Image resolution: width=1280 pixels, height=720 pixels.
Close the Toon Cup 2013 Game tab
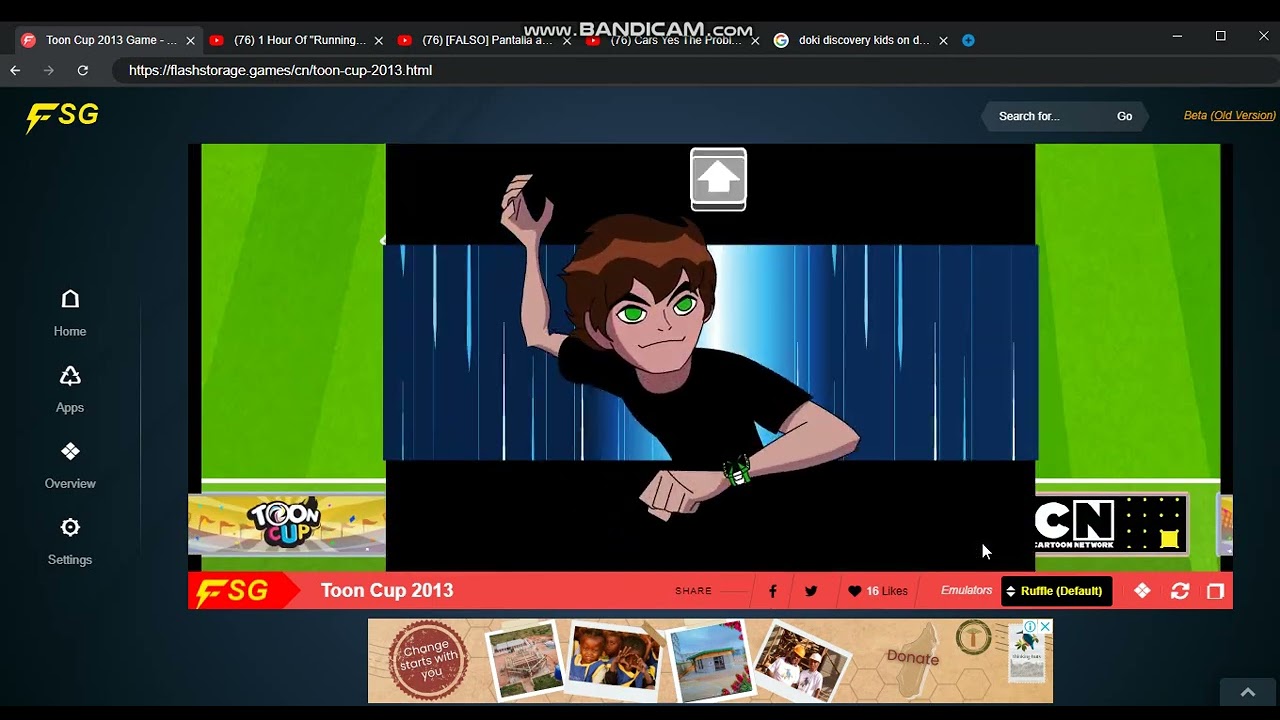coord(190,41)
